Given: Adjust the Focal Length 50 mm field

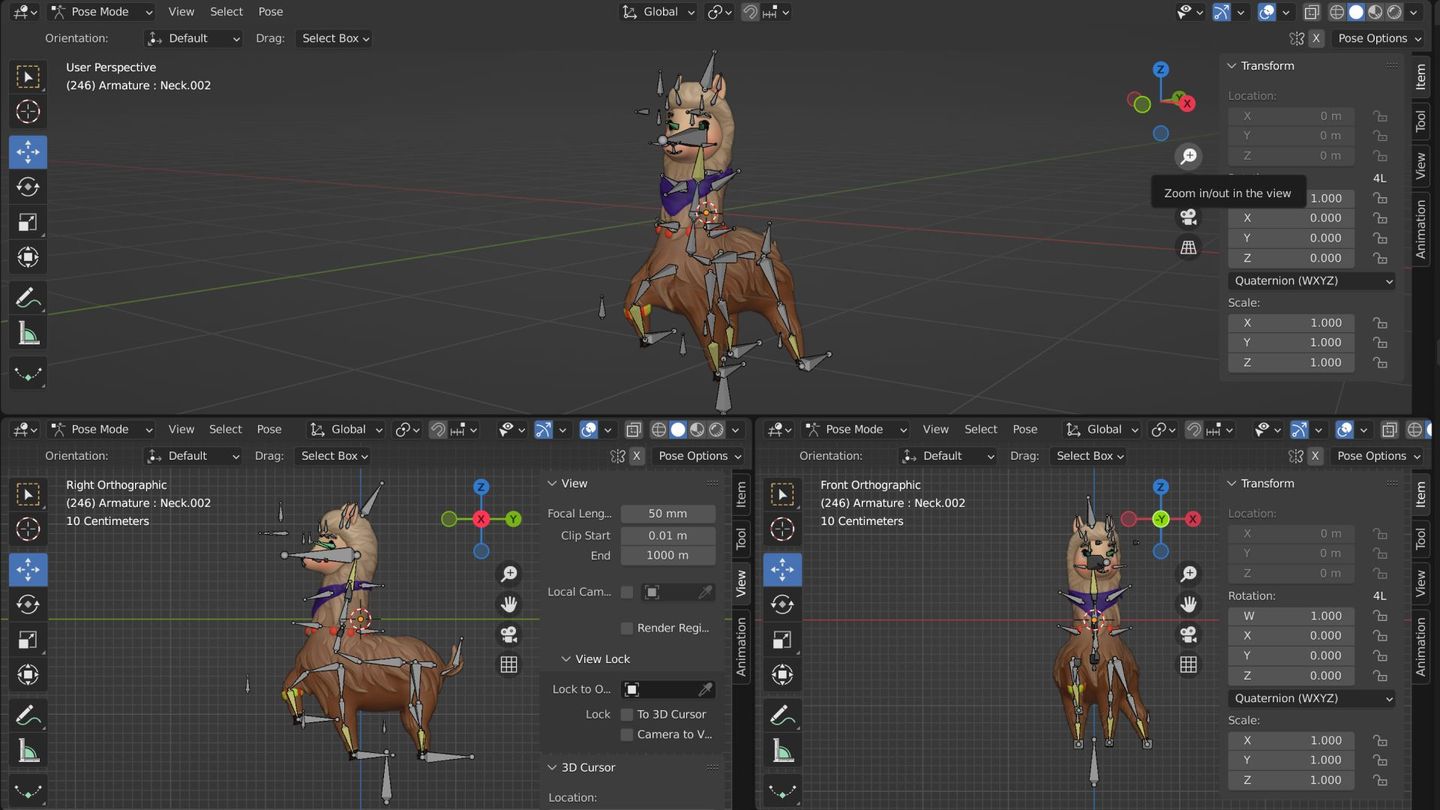Looking at the screenshot, I should tap(667, 513).
